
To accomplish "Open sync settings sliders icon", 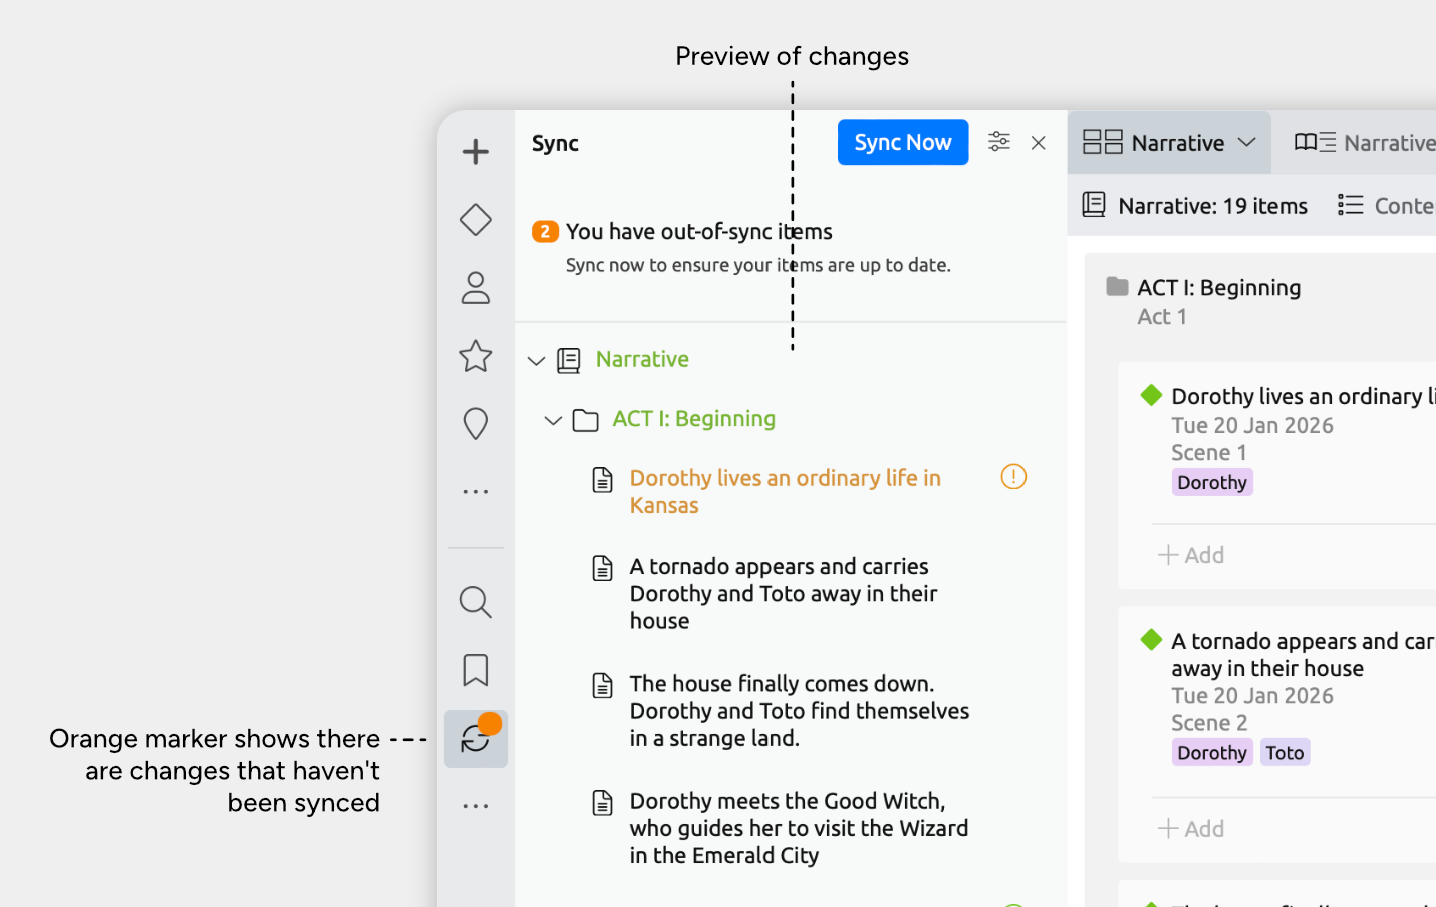I will click(x=998, y=142).
